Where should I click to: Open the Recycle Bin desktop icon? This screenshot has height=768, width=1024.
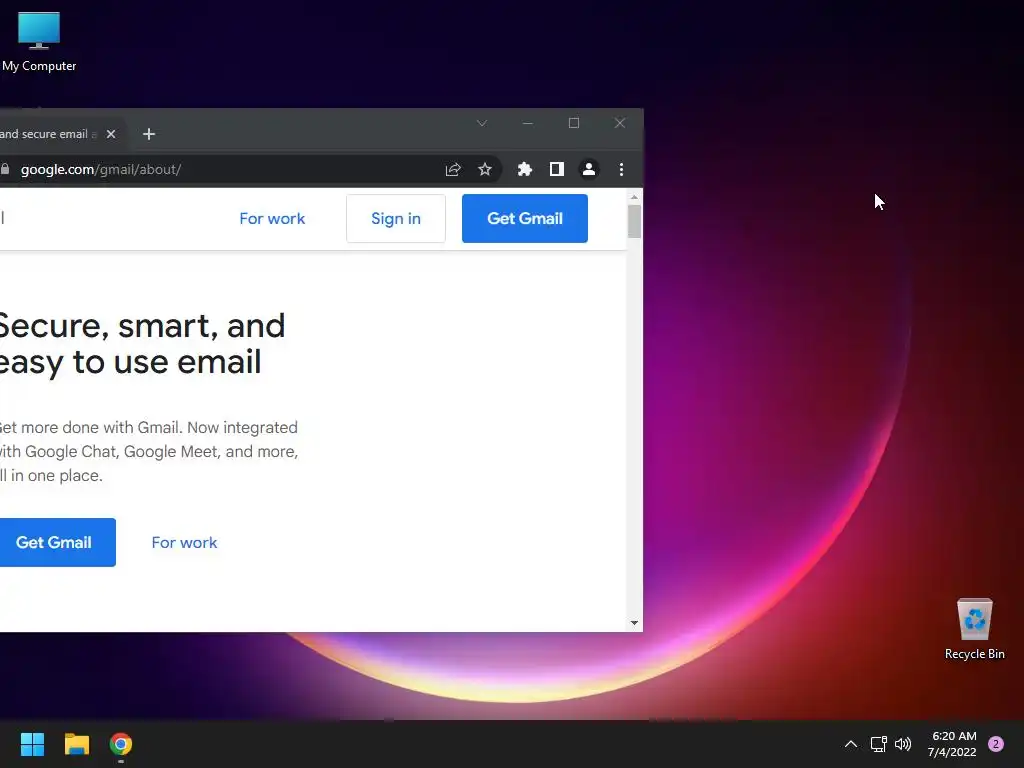tap(974, 630)
